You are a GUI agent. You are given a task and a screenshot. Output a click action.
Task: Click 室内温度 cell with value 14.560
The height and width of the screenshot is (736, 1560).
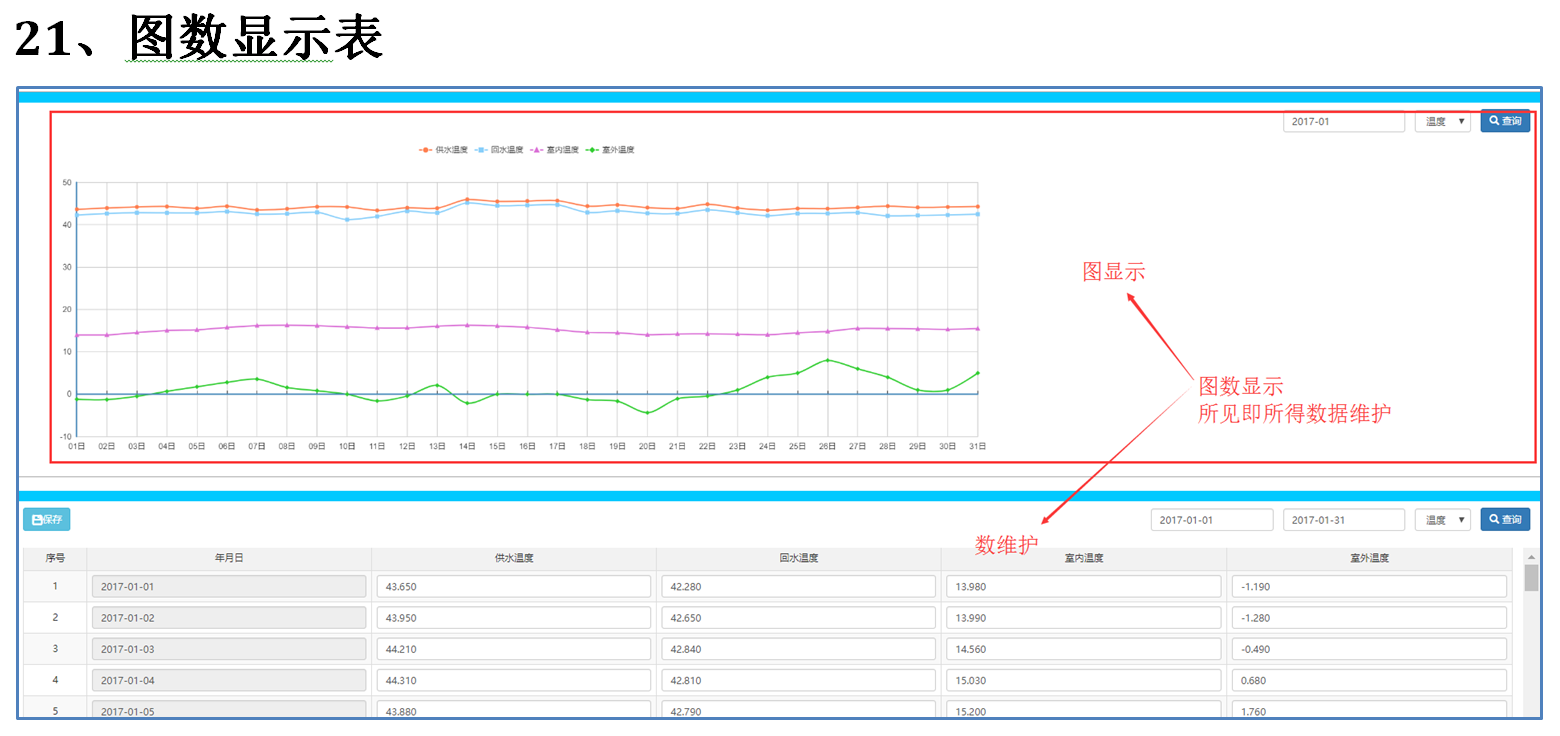(1083, 650)
